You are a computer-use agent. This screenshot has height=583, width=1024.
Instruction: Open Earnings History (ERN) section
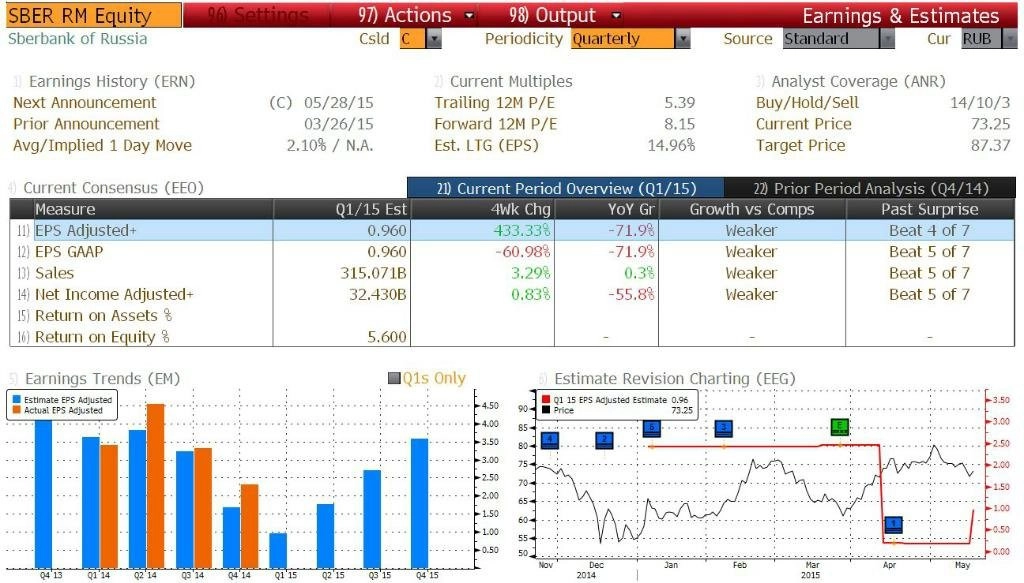point(112,82)
